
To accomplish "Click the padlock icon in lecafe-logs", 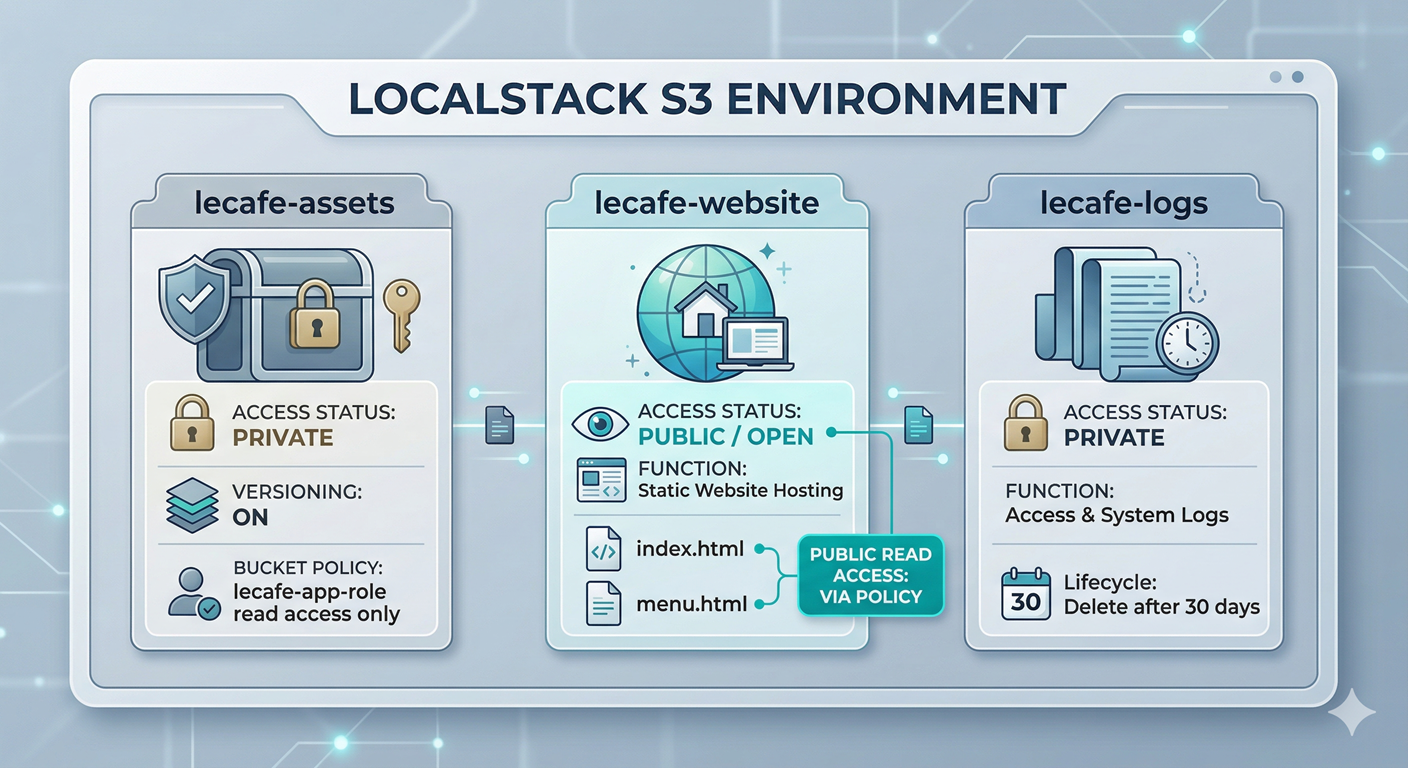I will [1025, 424].
